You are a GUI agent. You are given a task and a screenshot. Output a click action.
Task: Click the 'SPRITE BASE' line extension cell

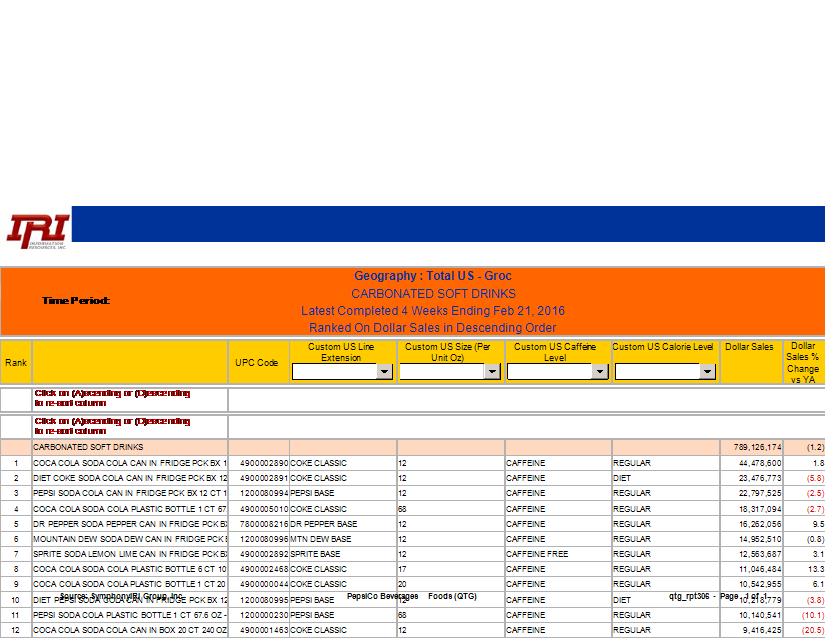315,554
